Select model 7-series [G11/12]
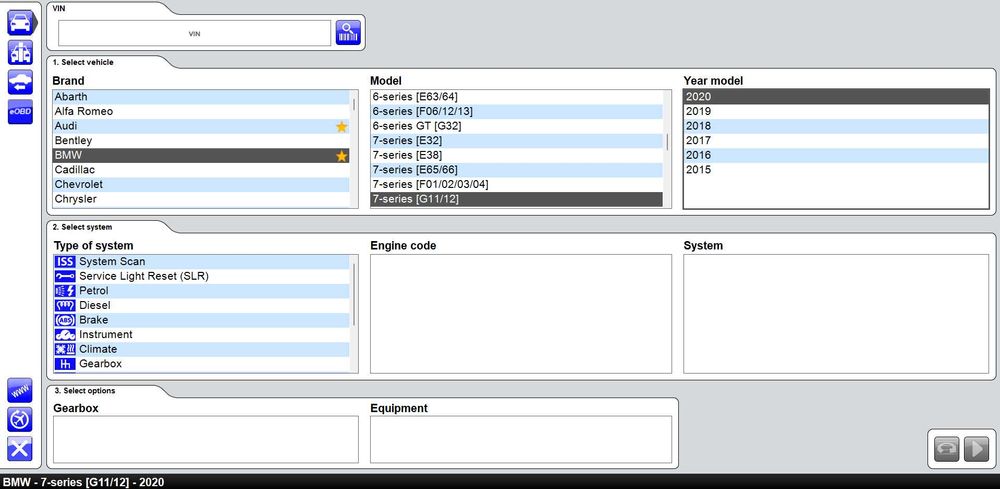Viewport: 1000px width, 489px height. 517,199
